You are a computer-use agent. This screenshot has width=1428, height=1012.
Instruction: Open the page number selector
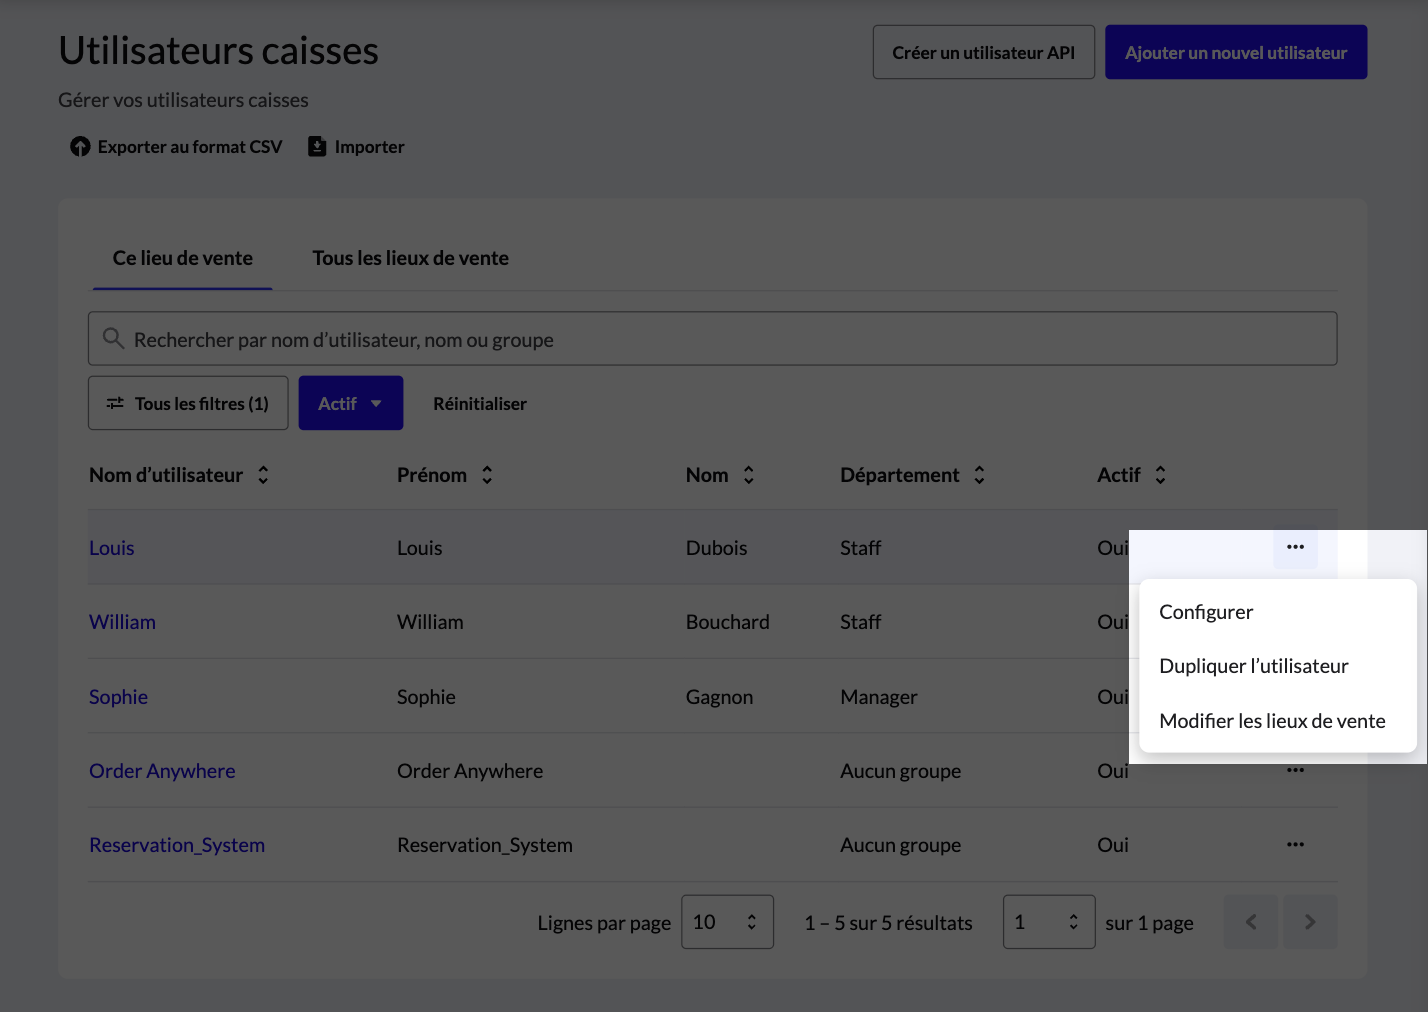click(1049, 922)
